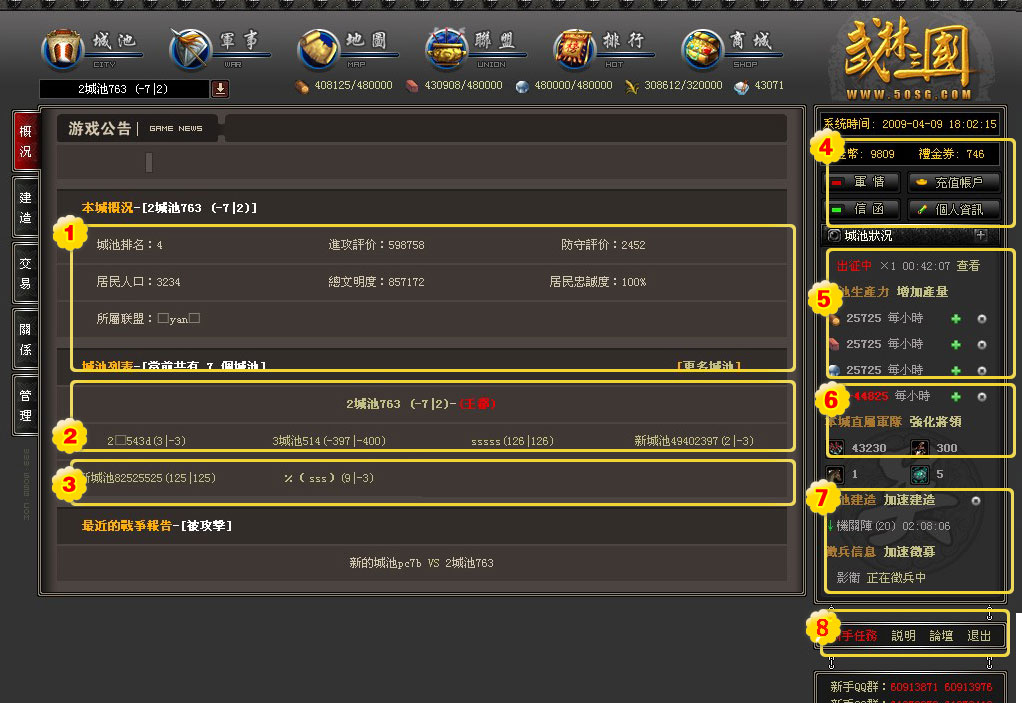Select city 3城池514 (-397|-400)
The width and height of the screenshot is (1022, 703).
tap(329, 441)
